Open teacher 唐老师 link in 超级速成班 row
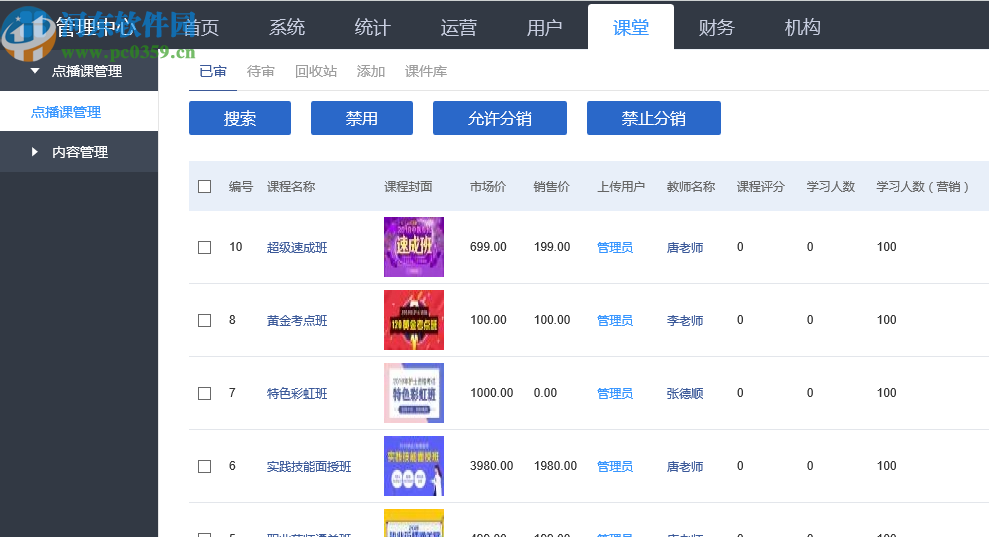 (x=685, y=247)
